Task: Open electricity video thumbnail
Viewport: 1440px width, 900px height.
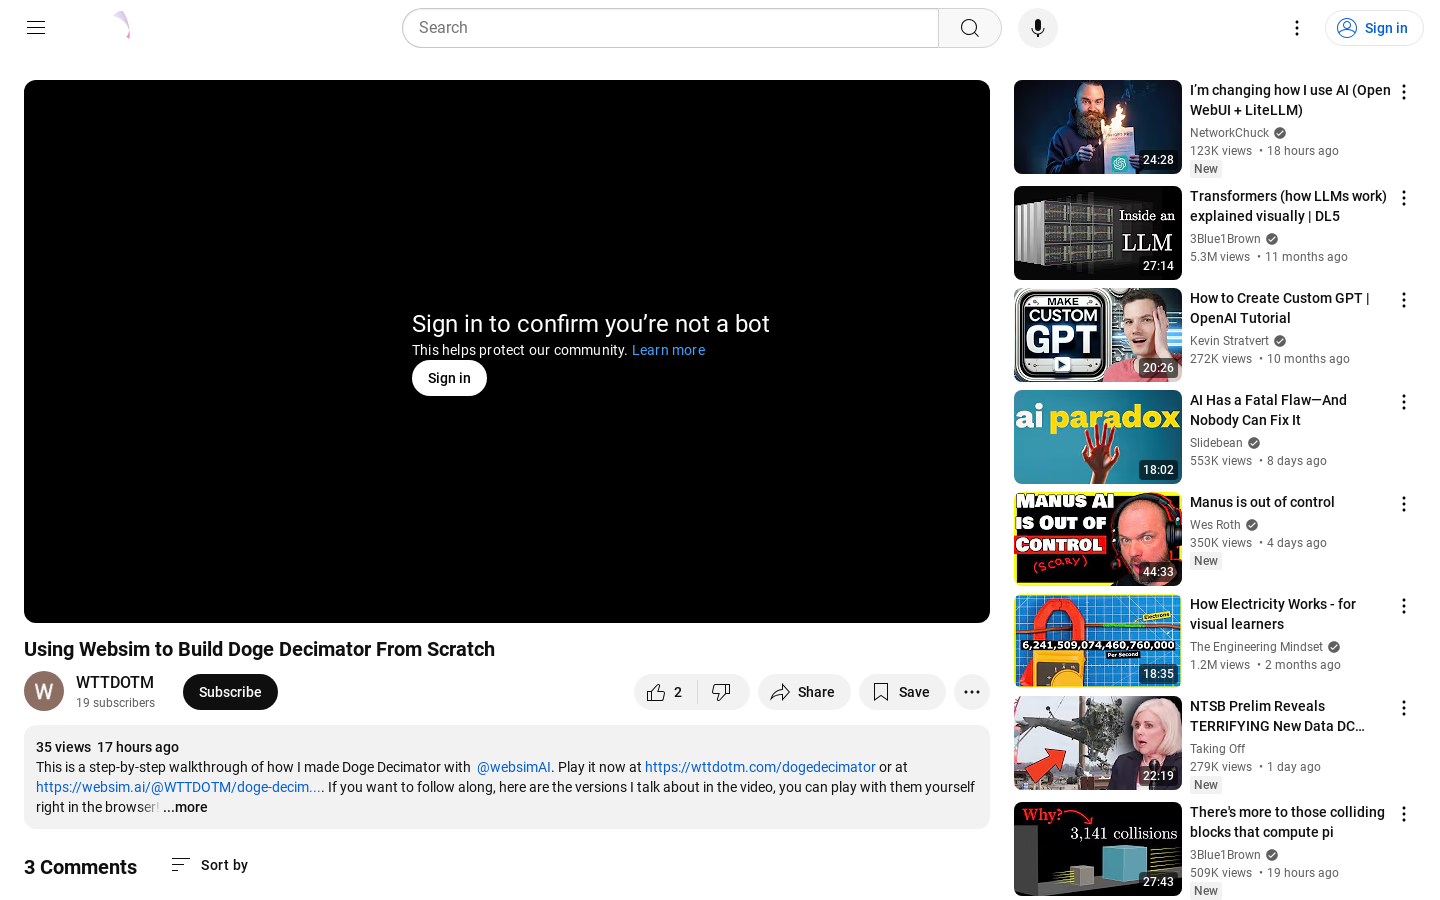Action: click(x=1098, y=641)
